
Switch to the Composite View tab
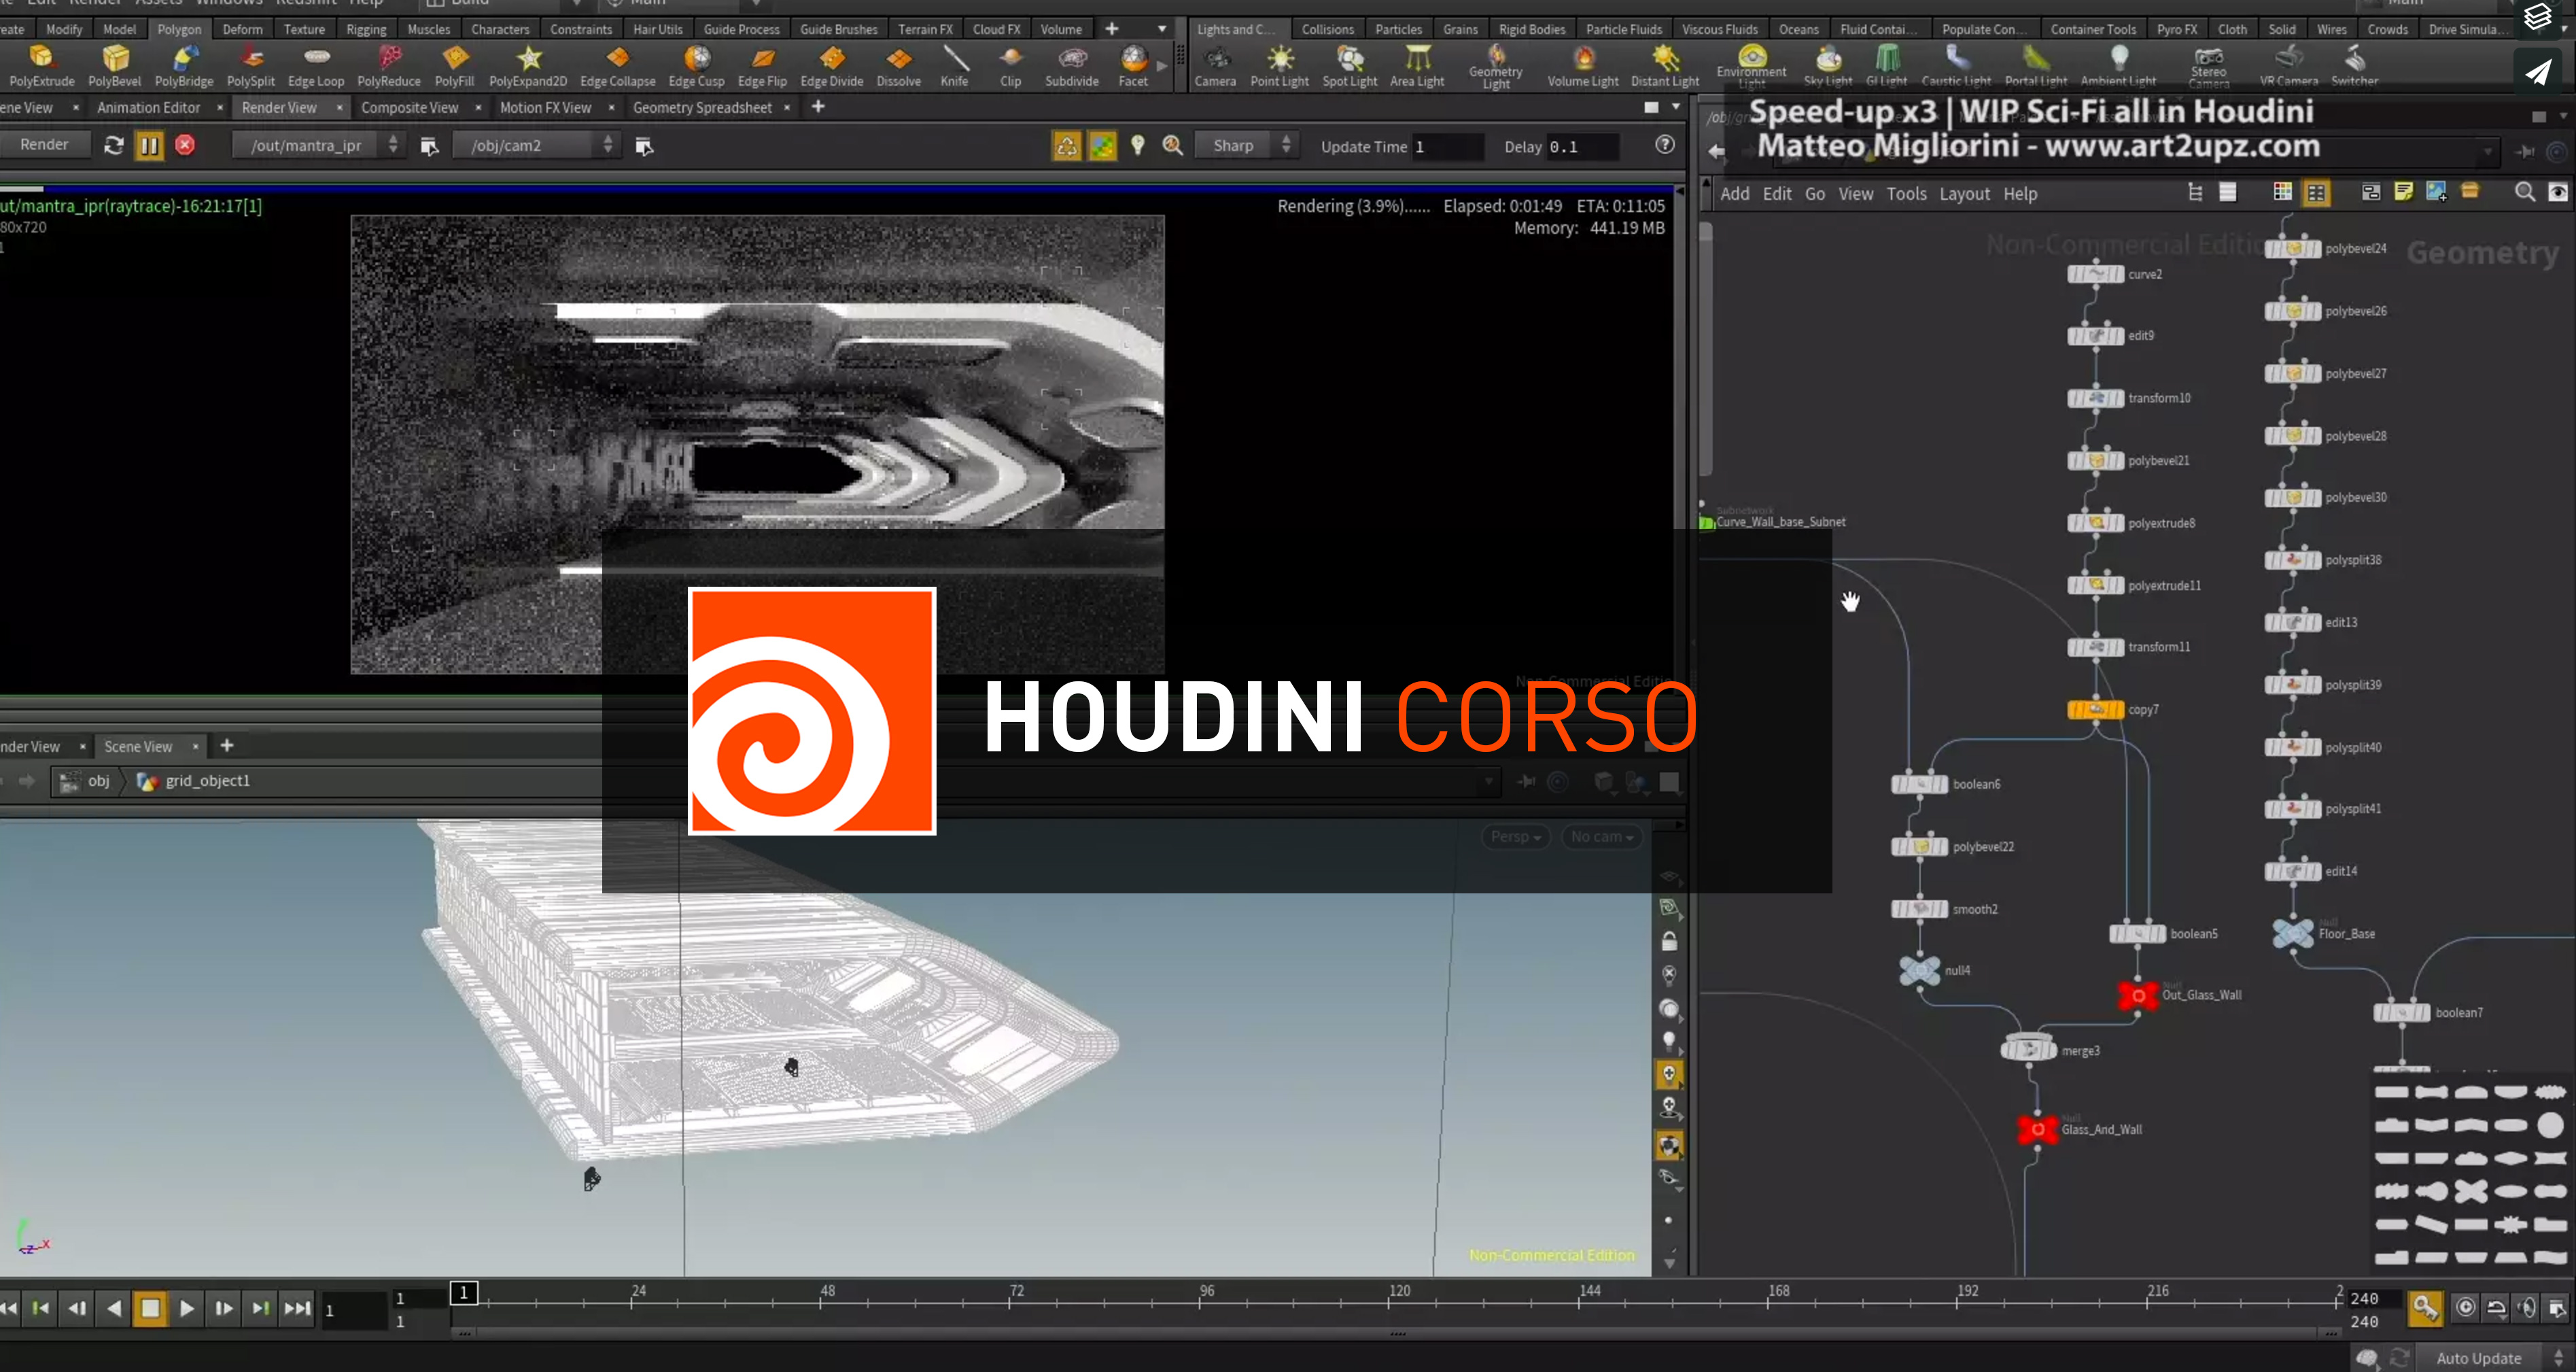(409, 107)
